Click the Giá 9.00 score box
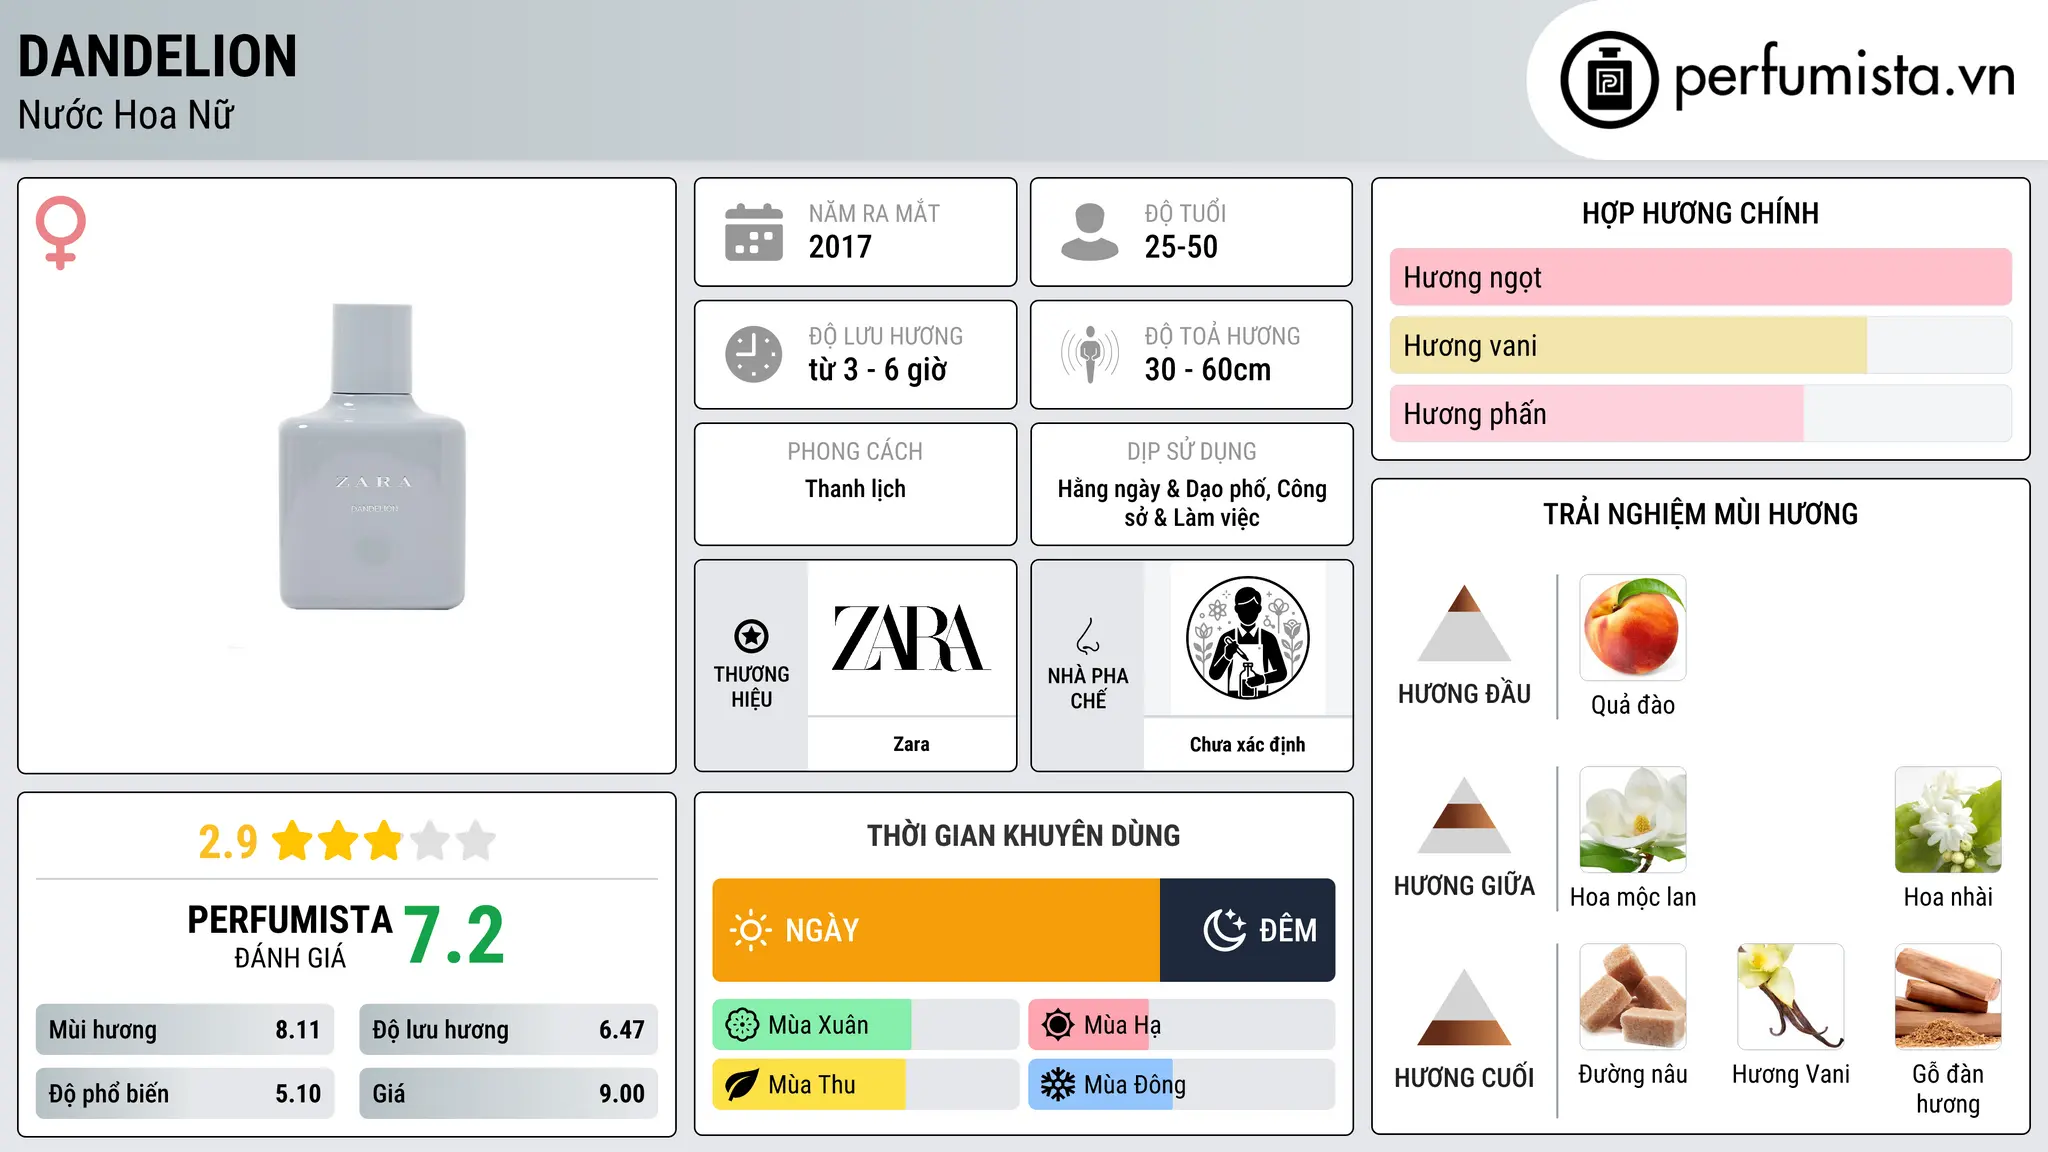 (508, 1093)
